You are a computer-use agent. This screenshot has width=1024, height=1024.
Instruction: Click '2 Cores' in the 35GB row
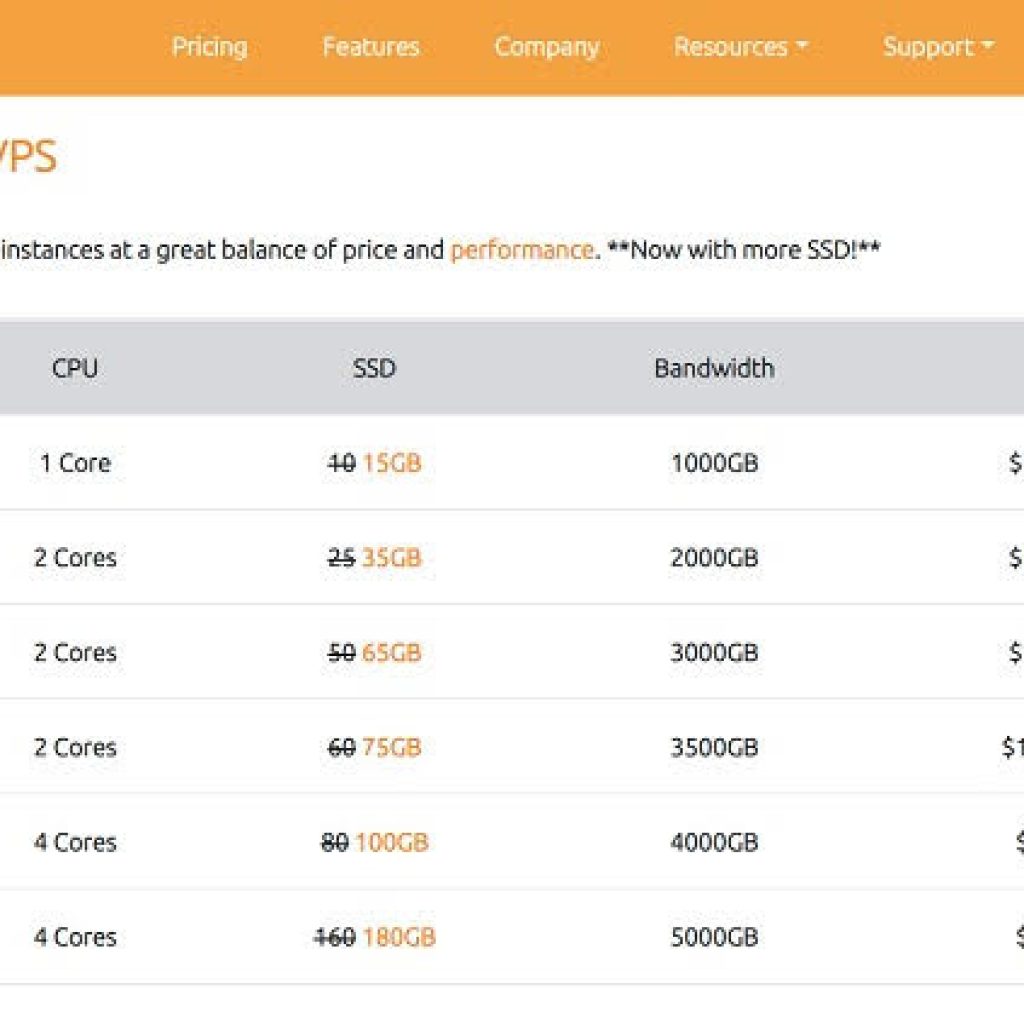click(x=75, y=558)
